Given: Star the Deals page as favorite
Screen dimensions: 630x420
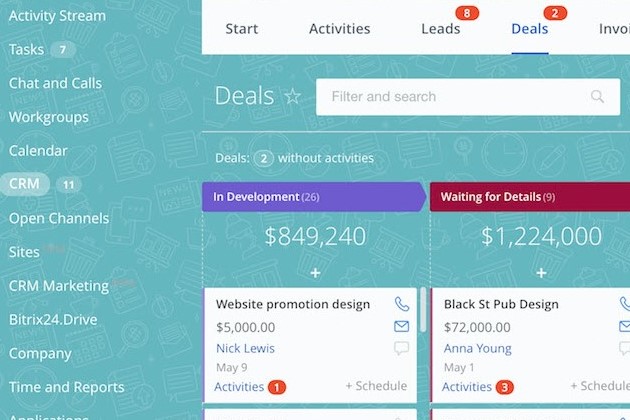Looking at the screenshot, I should (292, 97).
